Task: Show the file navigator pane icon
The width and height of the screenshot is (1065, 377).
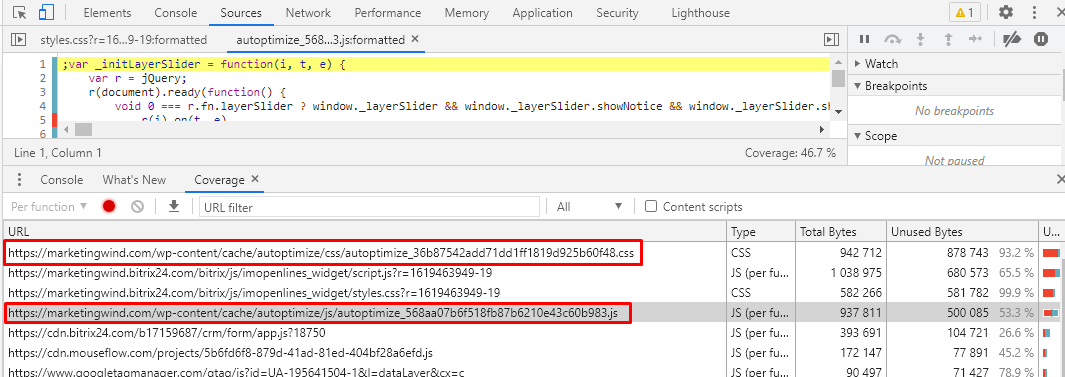Action: point(19,40)
